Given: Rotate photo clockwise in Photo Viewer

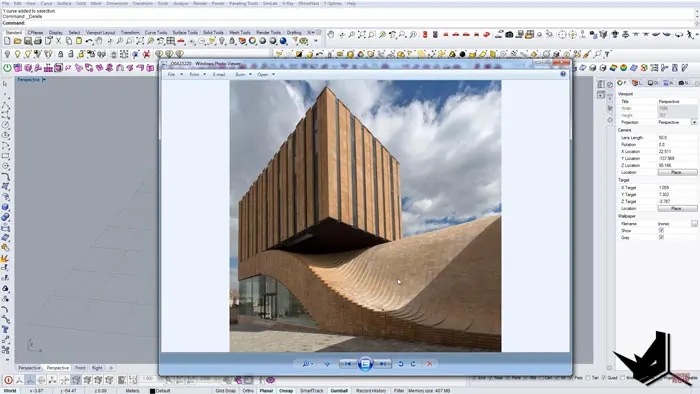Looking at the screenshot, I should pos(413,364).
